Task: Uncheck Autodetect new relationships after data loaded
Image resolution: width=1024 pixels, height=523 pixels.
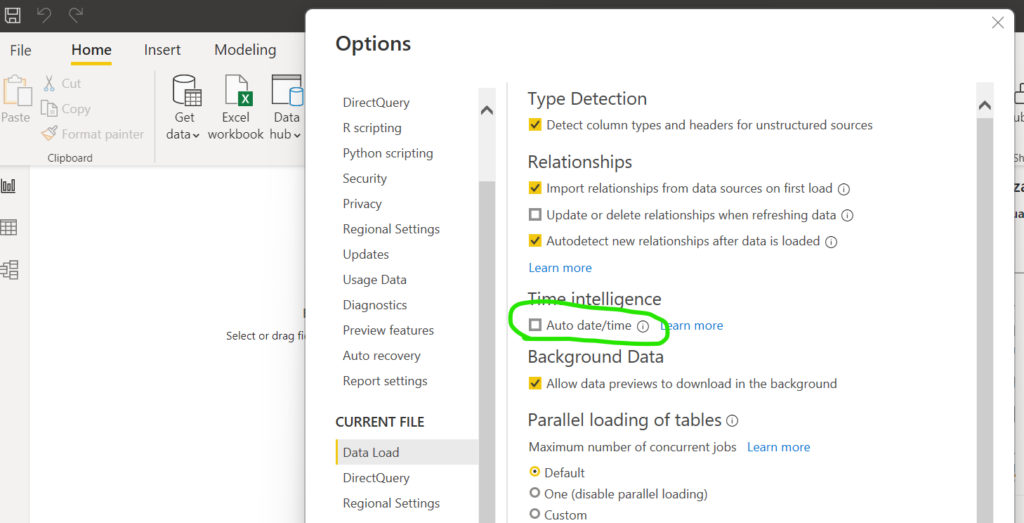Action: [535, 241]
